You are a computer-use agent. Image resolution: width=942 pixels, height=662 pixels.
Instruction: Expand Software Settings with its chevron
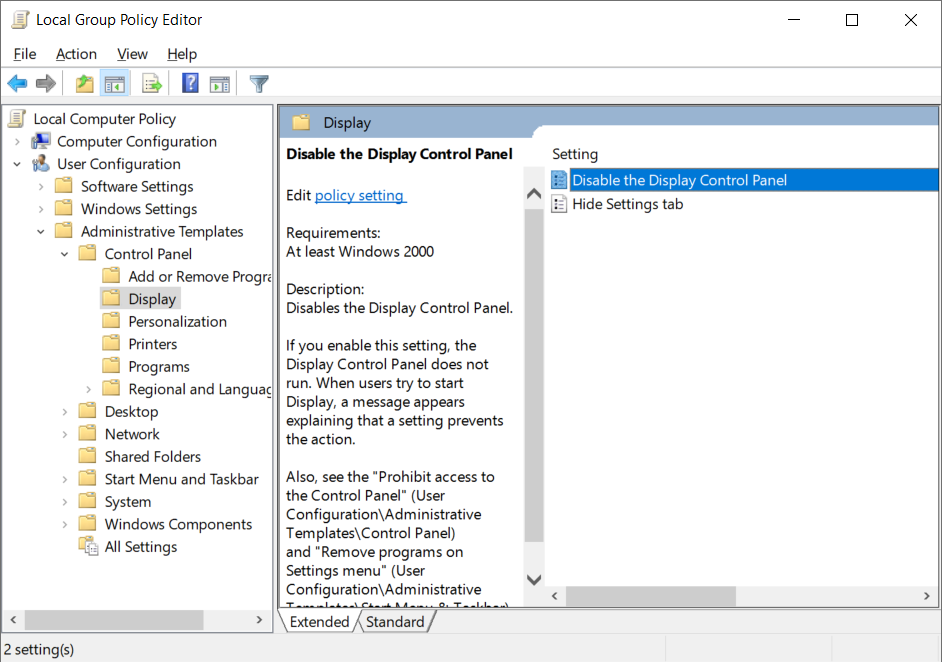41,187
